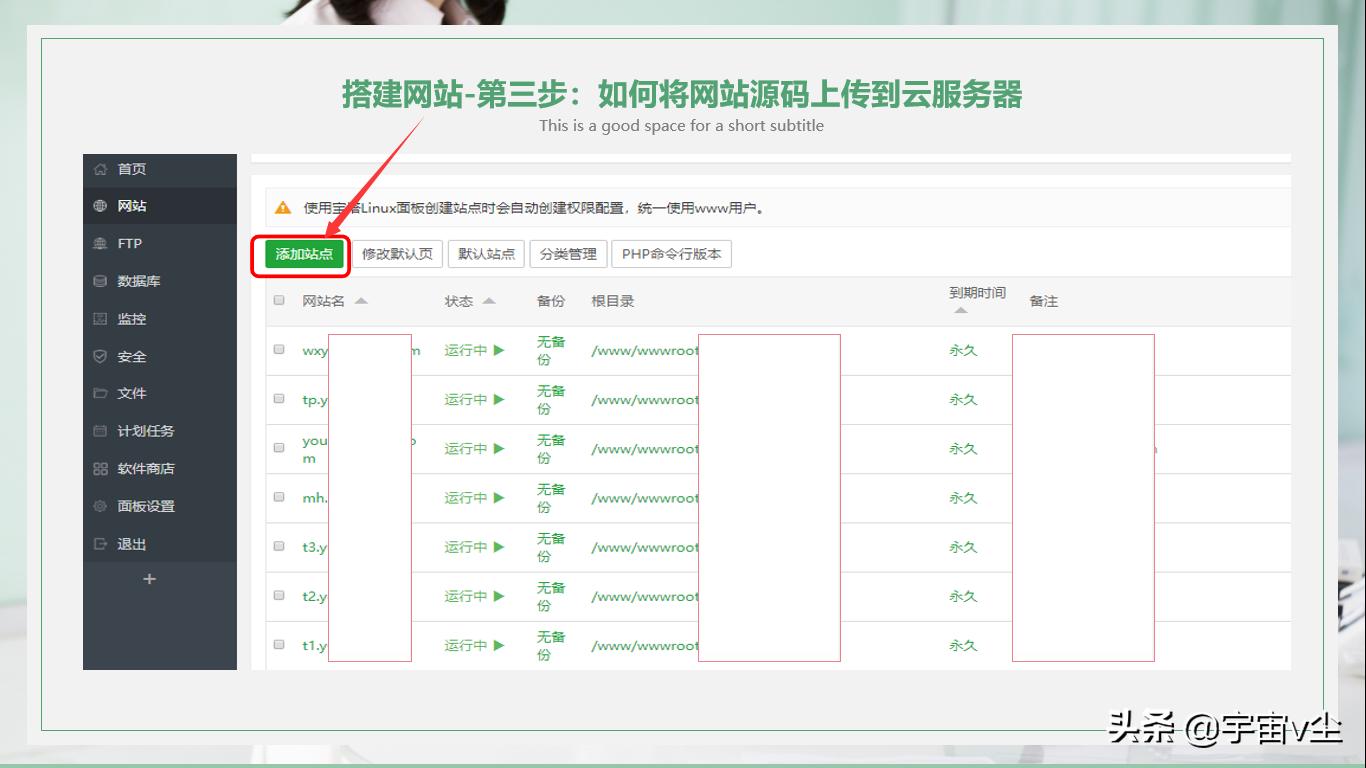Enable the checkbox beside the t1.y site
1366x768 pixels.
point(280,645)
